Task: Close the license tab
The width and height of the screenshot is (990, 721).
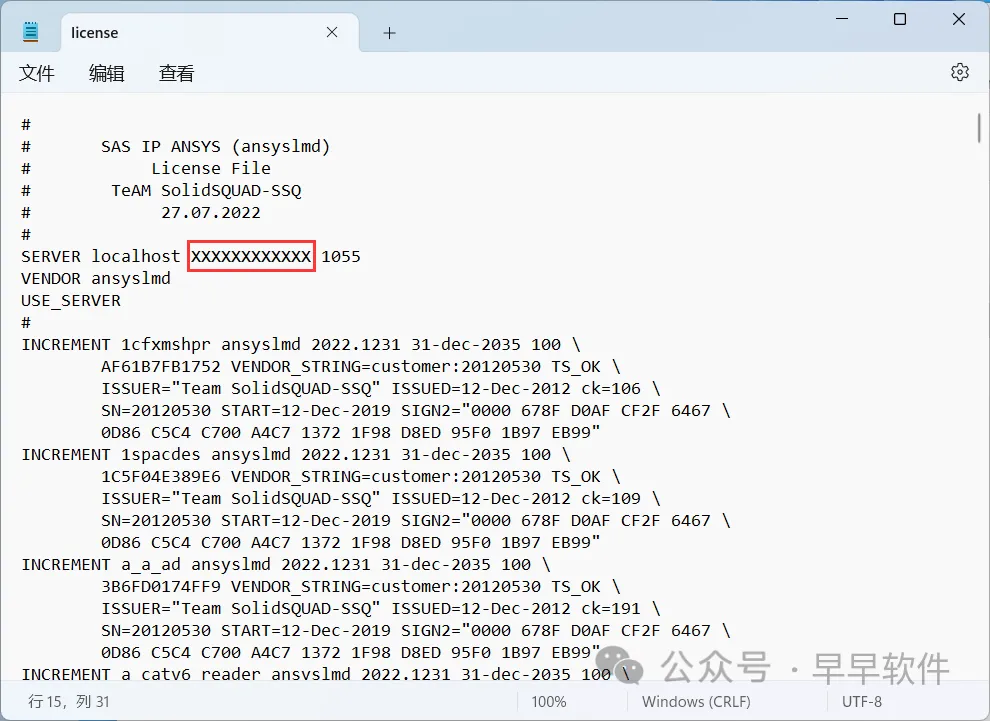Action: click(x=332, y=32)
